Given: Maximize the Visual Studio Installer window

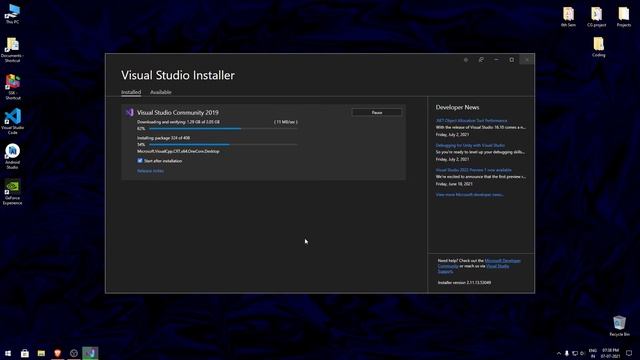Looking at the screenshot, I should 511,60.
